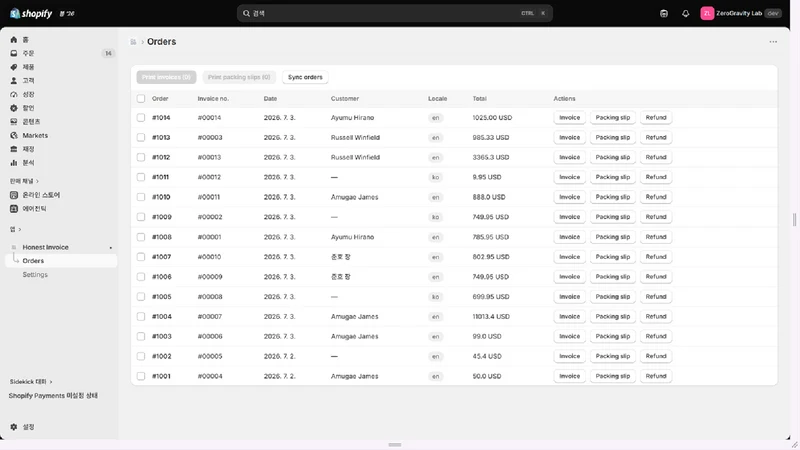Viewport: 800px width, 450px height.
Task: Click the search magnifier icon
Action: coord(246,13)
